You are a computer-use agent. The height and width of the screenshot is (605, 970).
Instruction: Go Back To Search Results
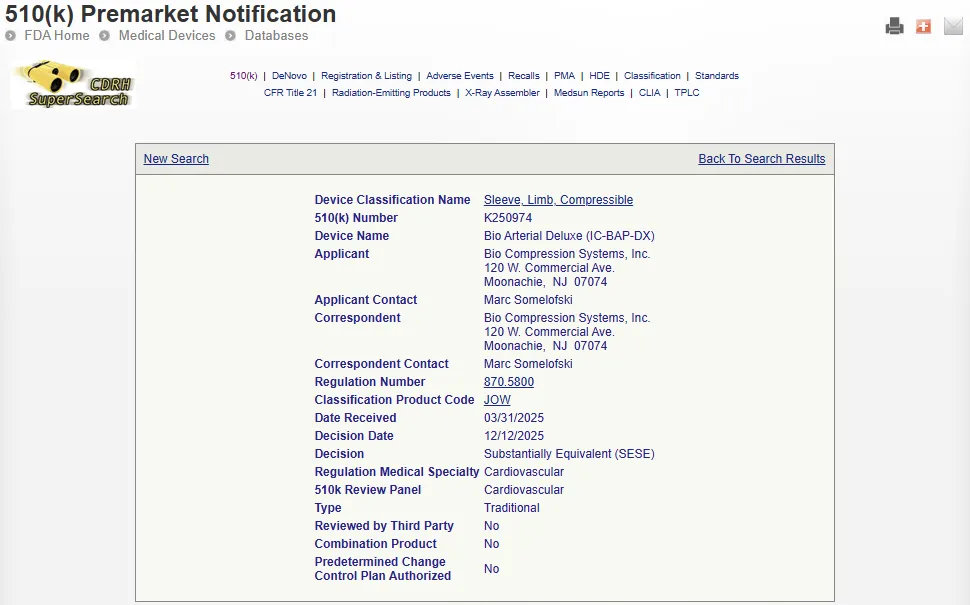[762, 159]
